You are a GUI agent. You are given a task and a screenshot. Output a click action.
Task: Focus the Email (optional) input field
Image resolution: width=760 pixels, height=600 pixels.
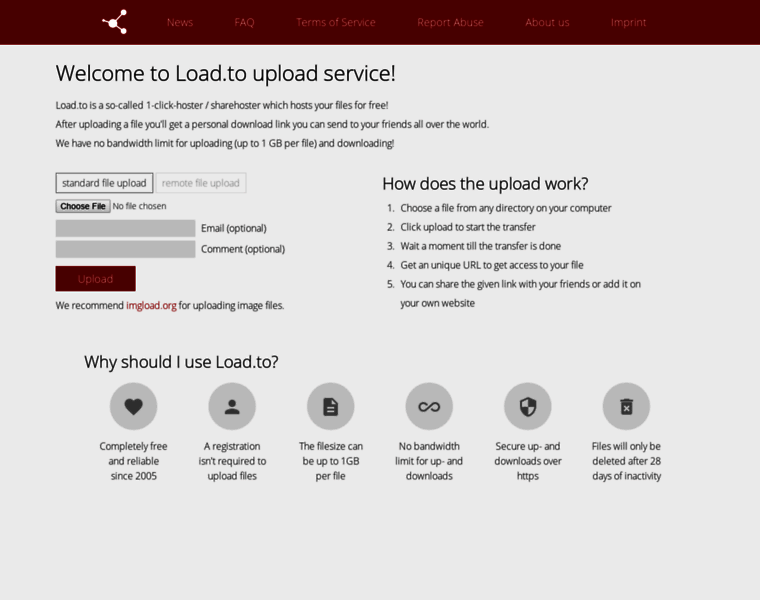[x=126, y=228]
